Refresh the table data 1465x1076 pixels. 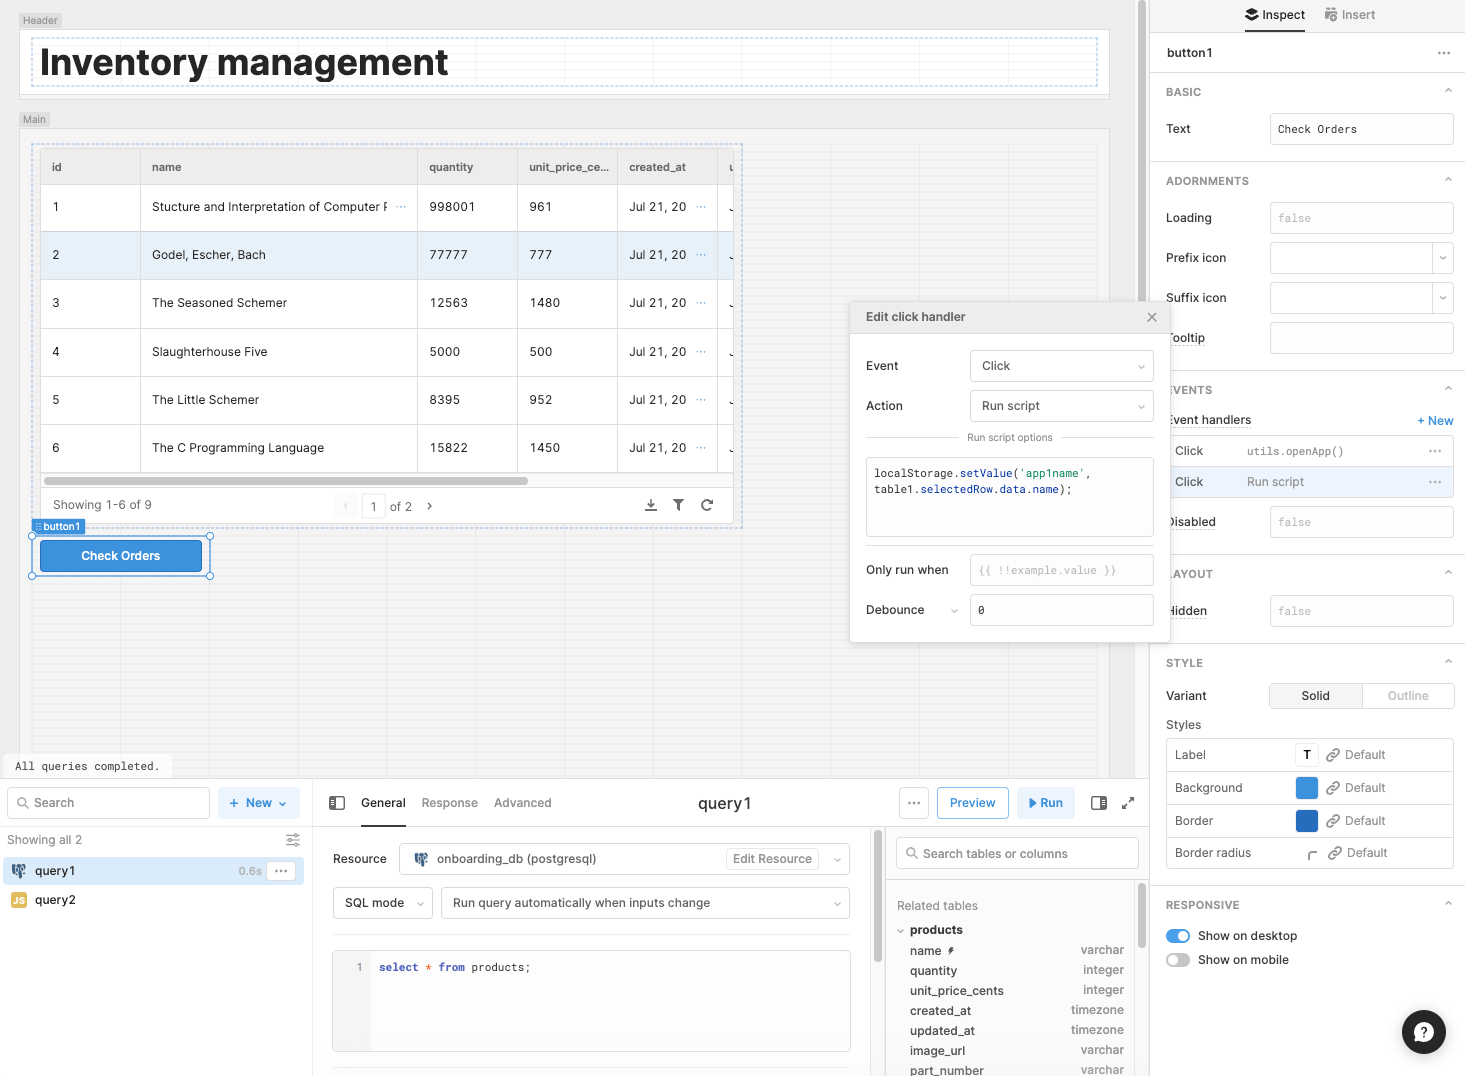tap(707, 505)
